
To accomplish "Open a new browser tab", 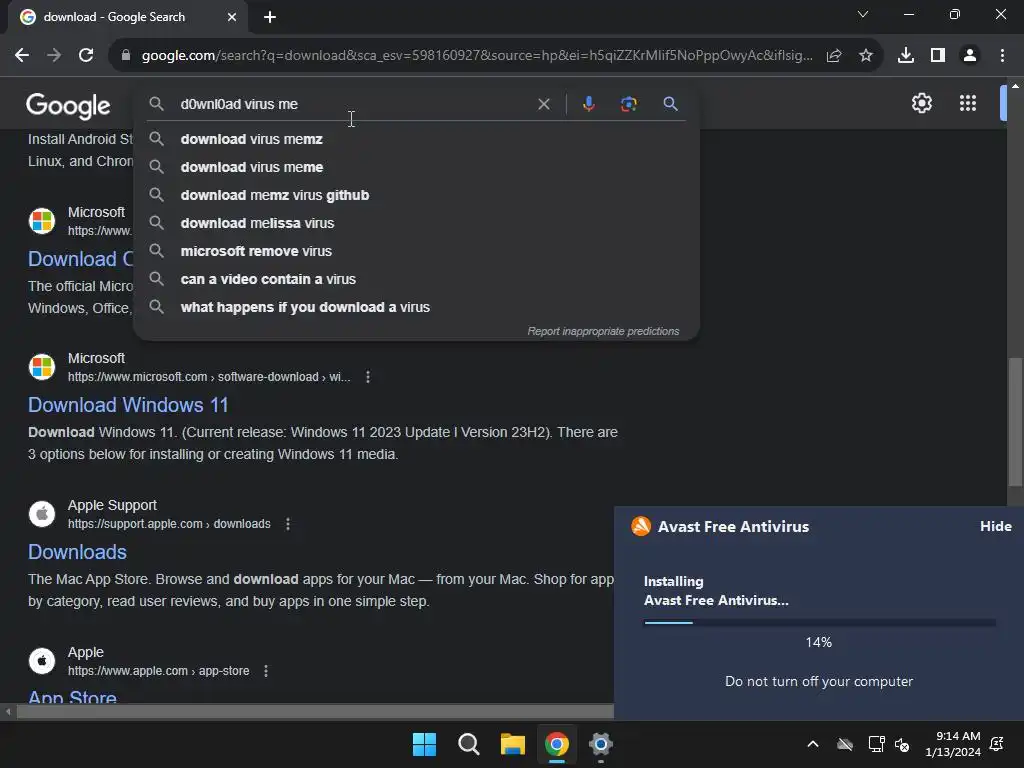I will pos(270,17).
